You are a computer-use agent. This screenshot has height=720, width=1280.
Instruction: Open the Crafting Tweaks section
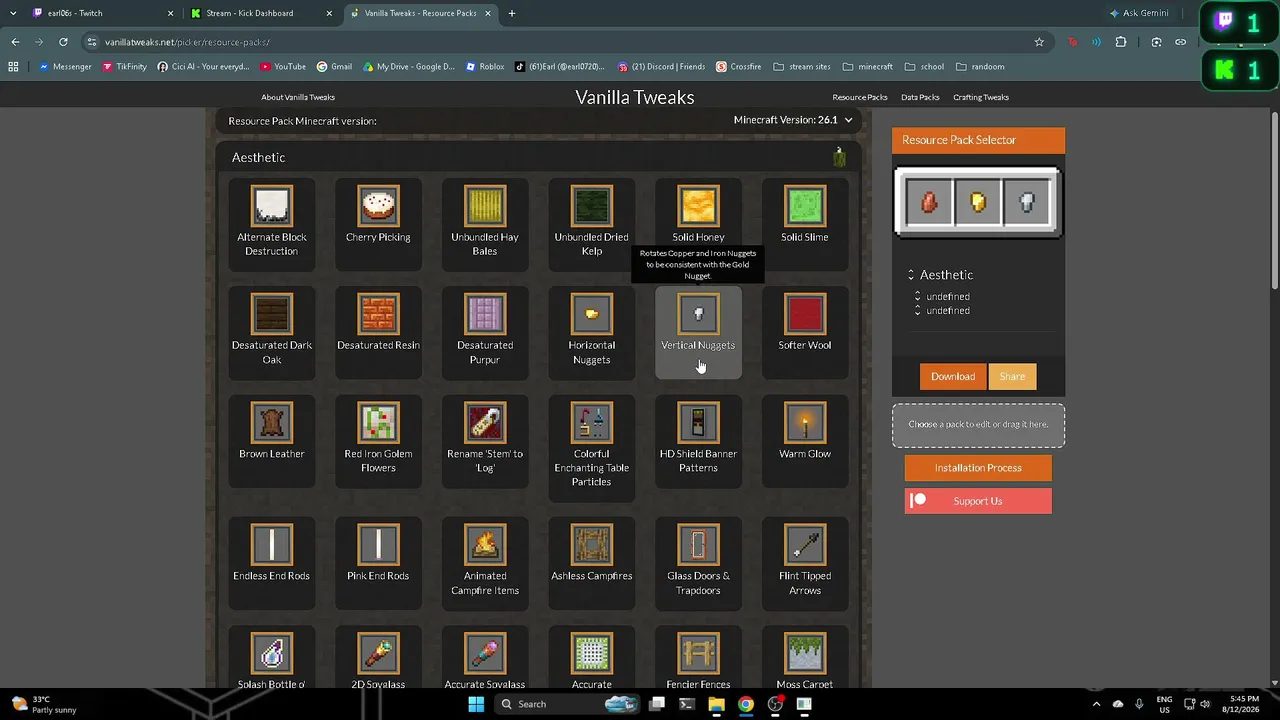981,97
